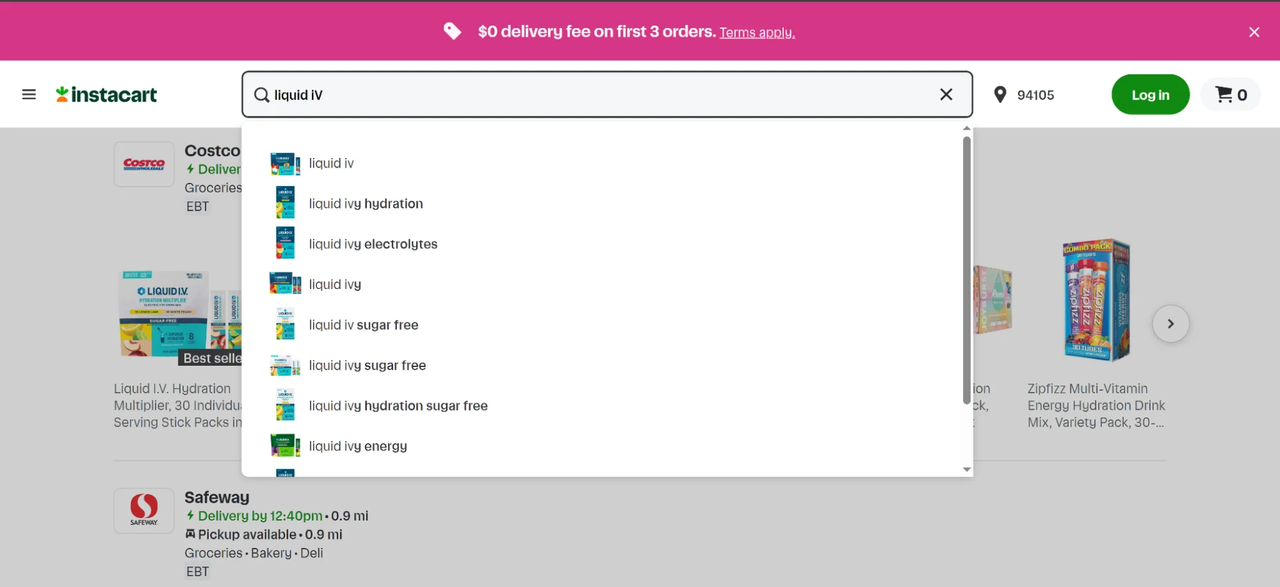The image size is (1280, 587).
Task: Open the hamburger navigation menu
Action: (29, 94)
